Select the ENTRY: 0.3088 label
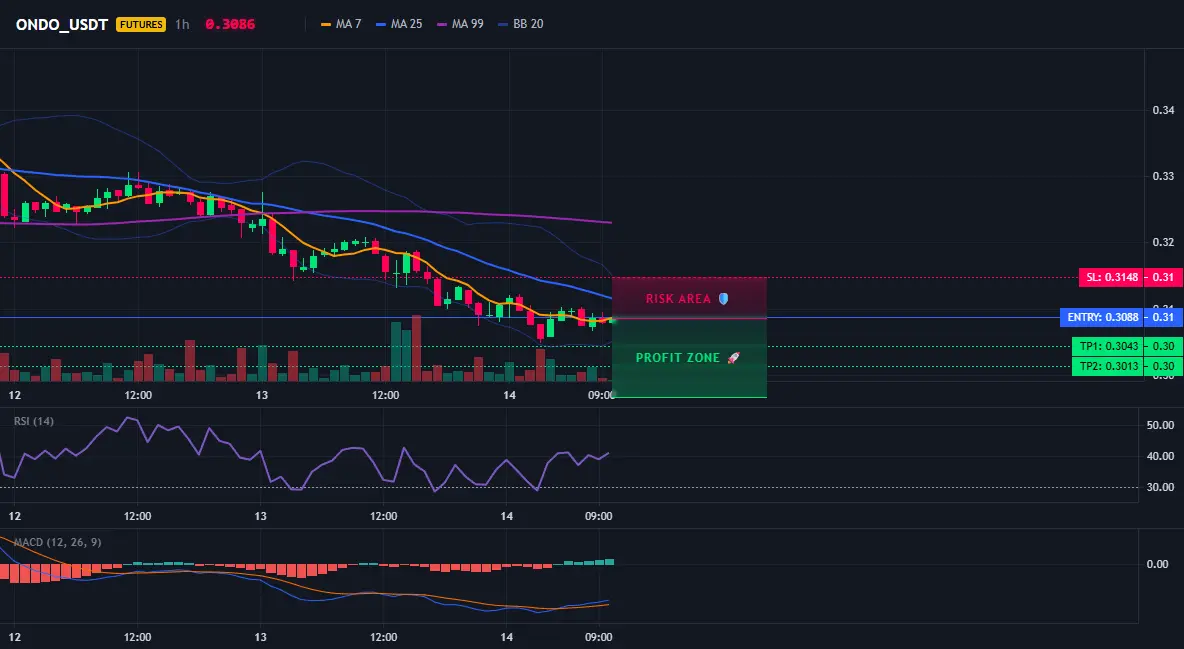This screenshot has height=649, width=1184. [x=1102, y=317]
